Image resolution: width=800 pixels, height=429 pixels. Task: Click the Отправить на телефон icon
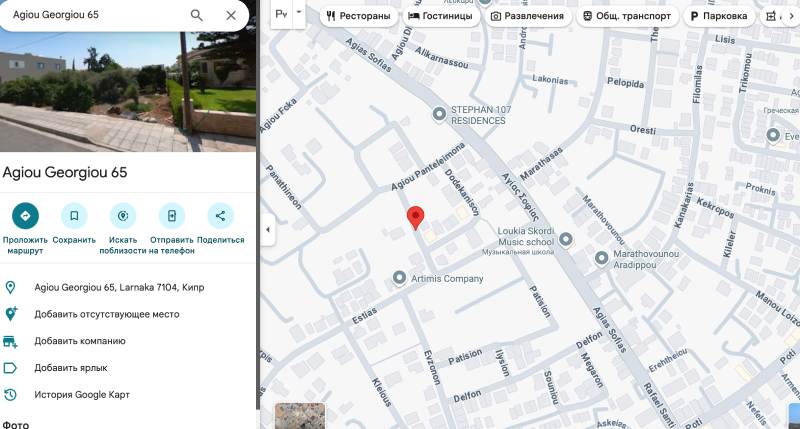click(172, 216)
